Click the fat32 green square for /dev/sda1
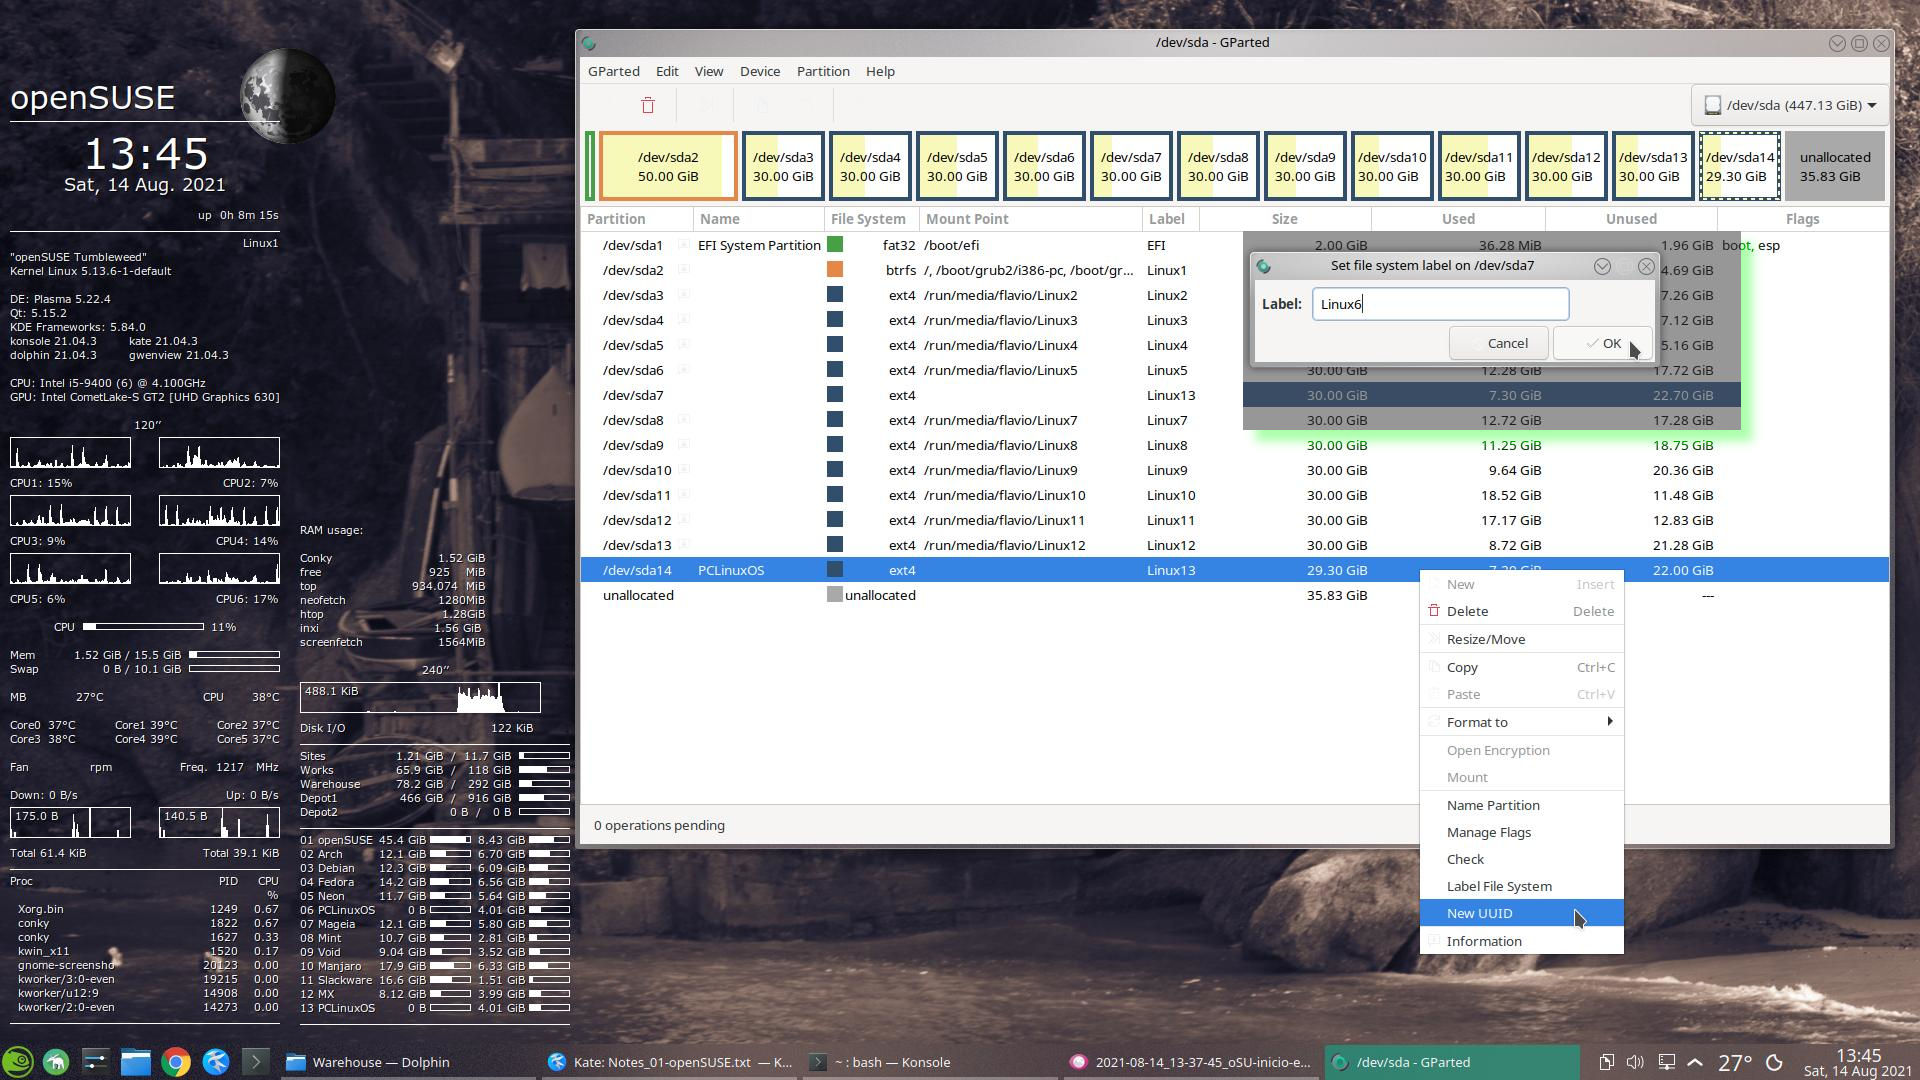The image size is (1920, 1080). (835, 245)
